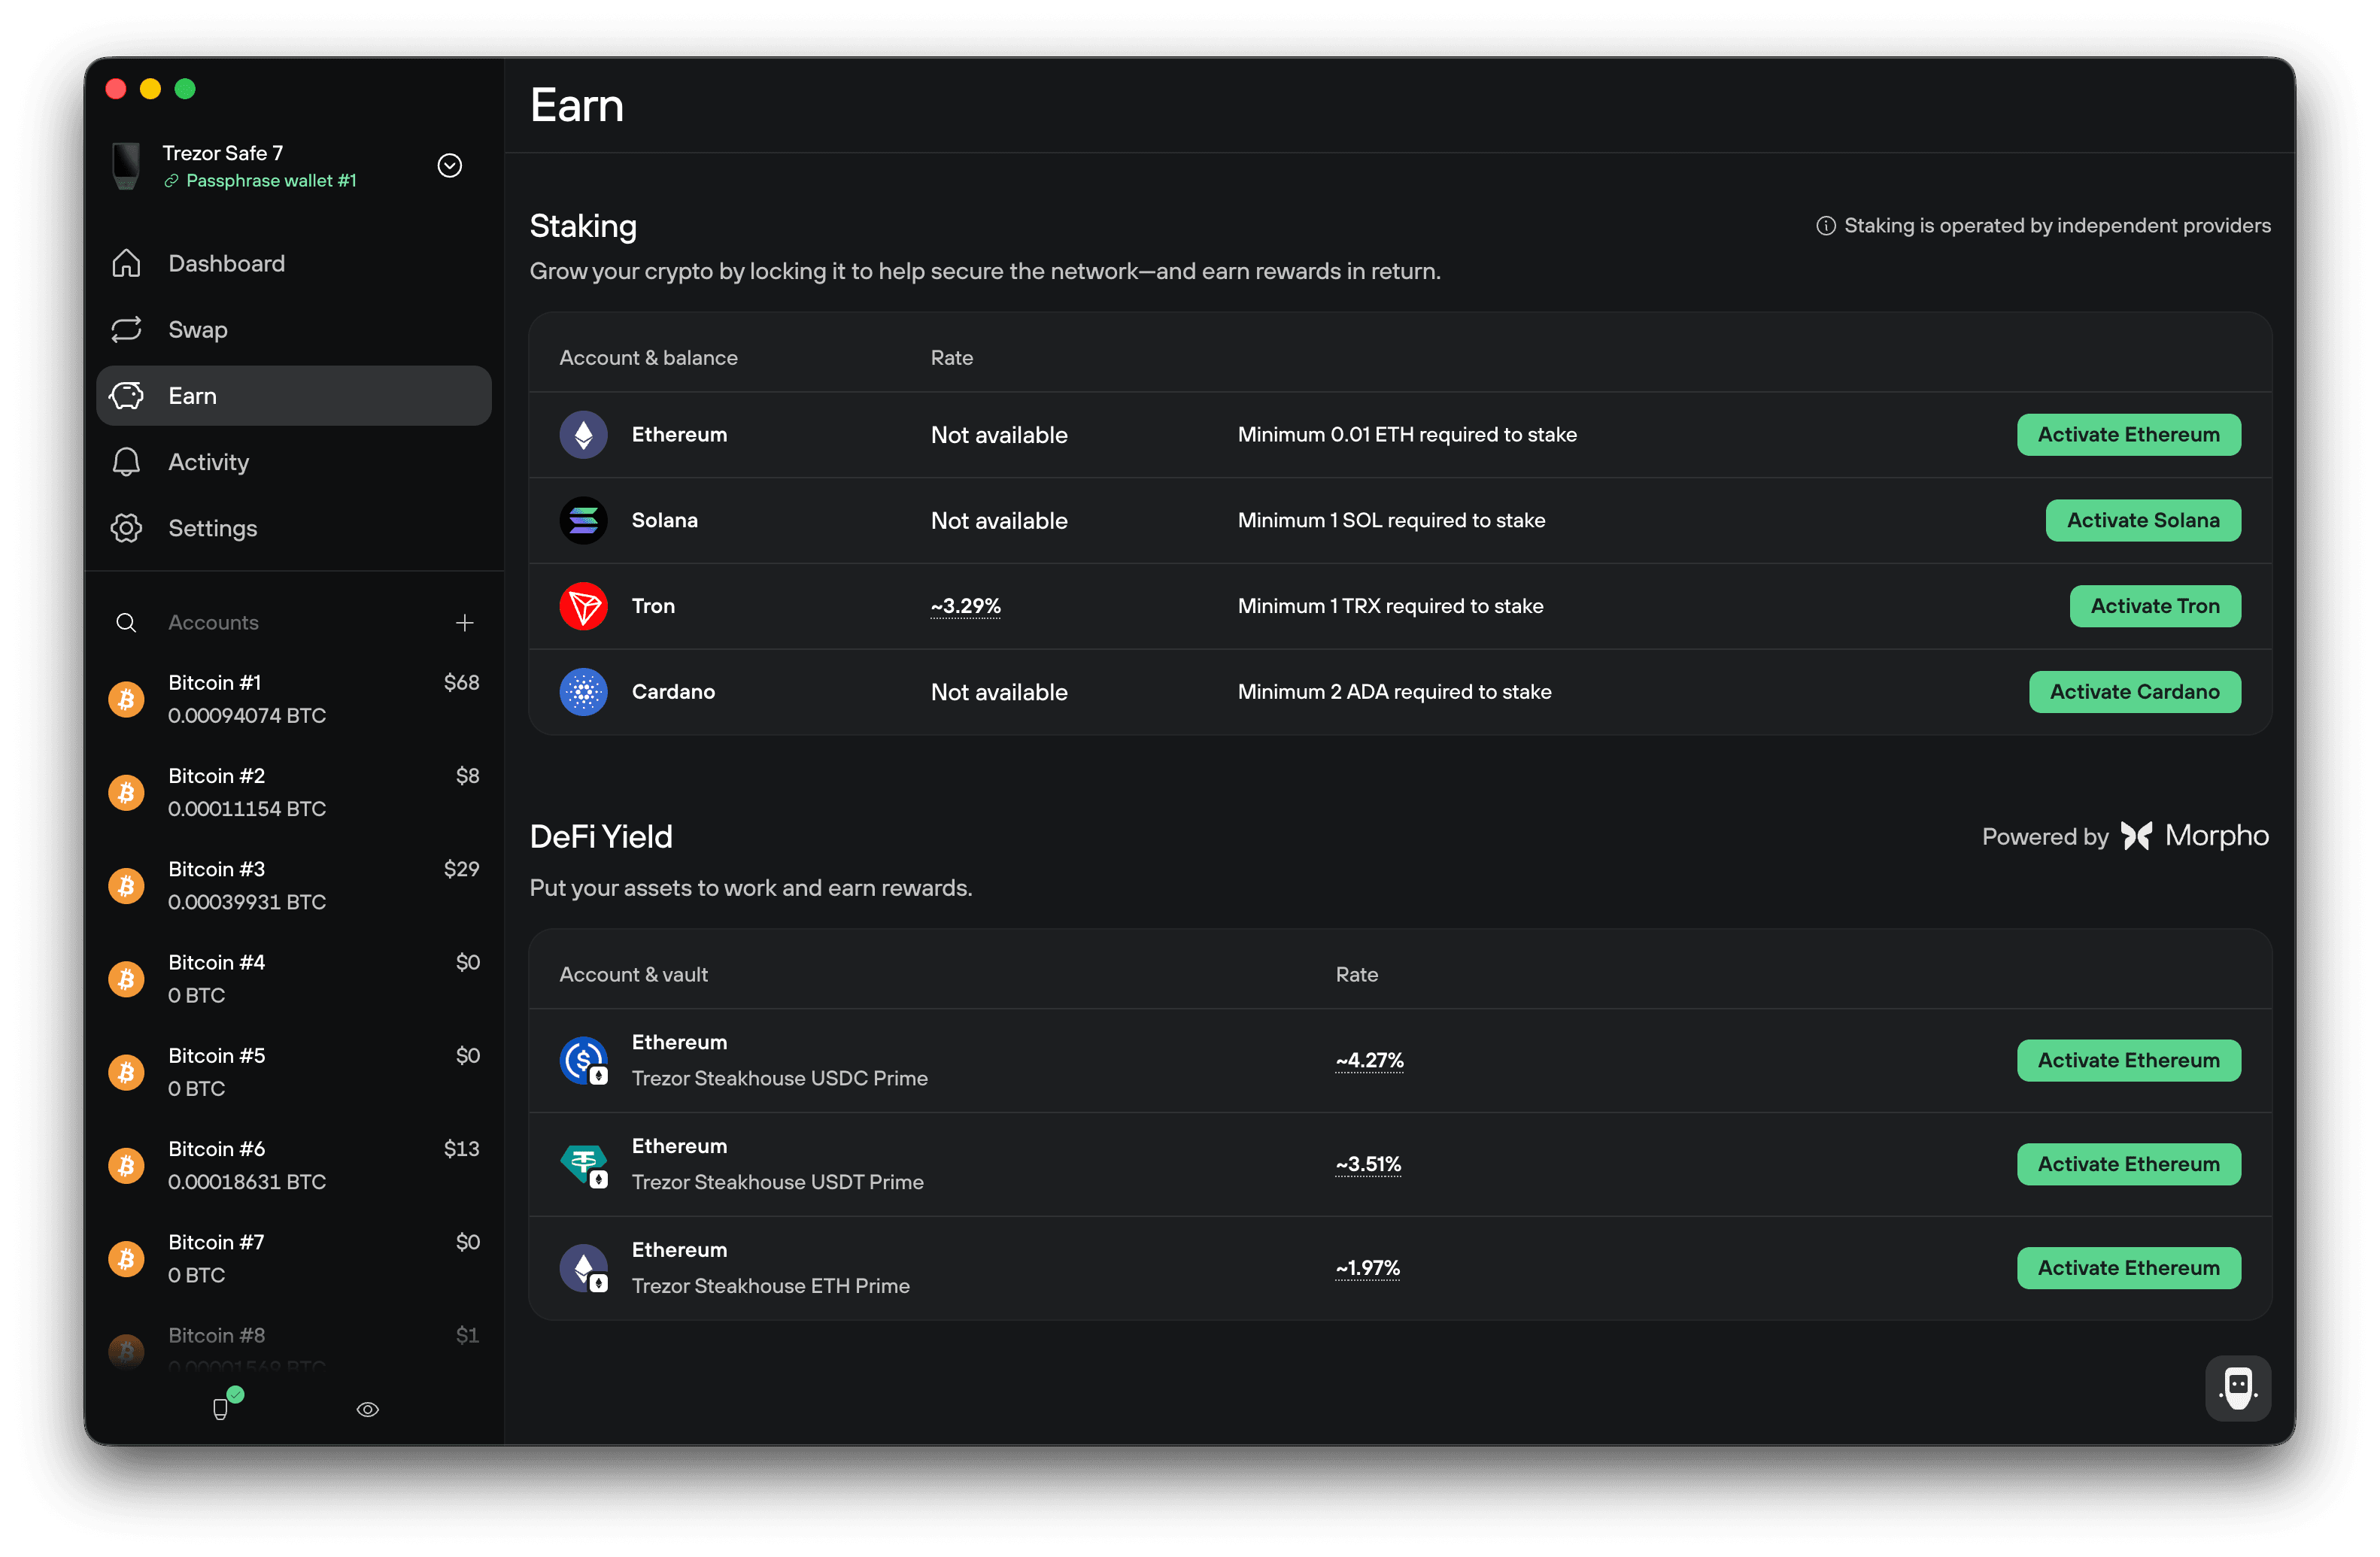This screenshot has width=2380, height=1557.
Task: Click the staking providers info icon
Action: pos(1826,225)
